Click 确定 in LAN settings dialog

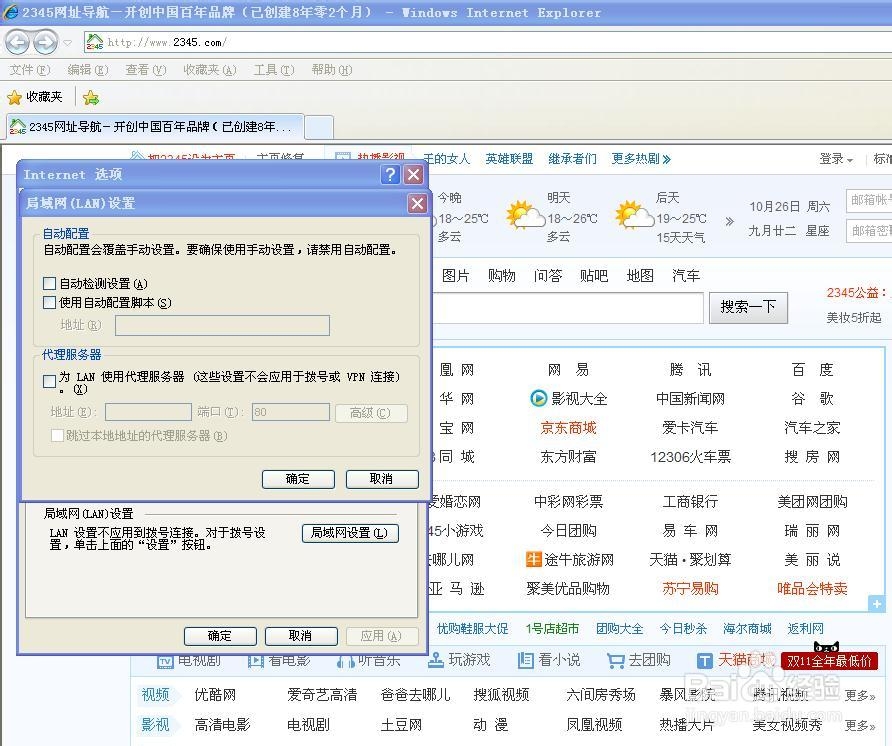click(298, 479)
